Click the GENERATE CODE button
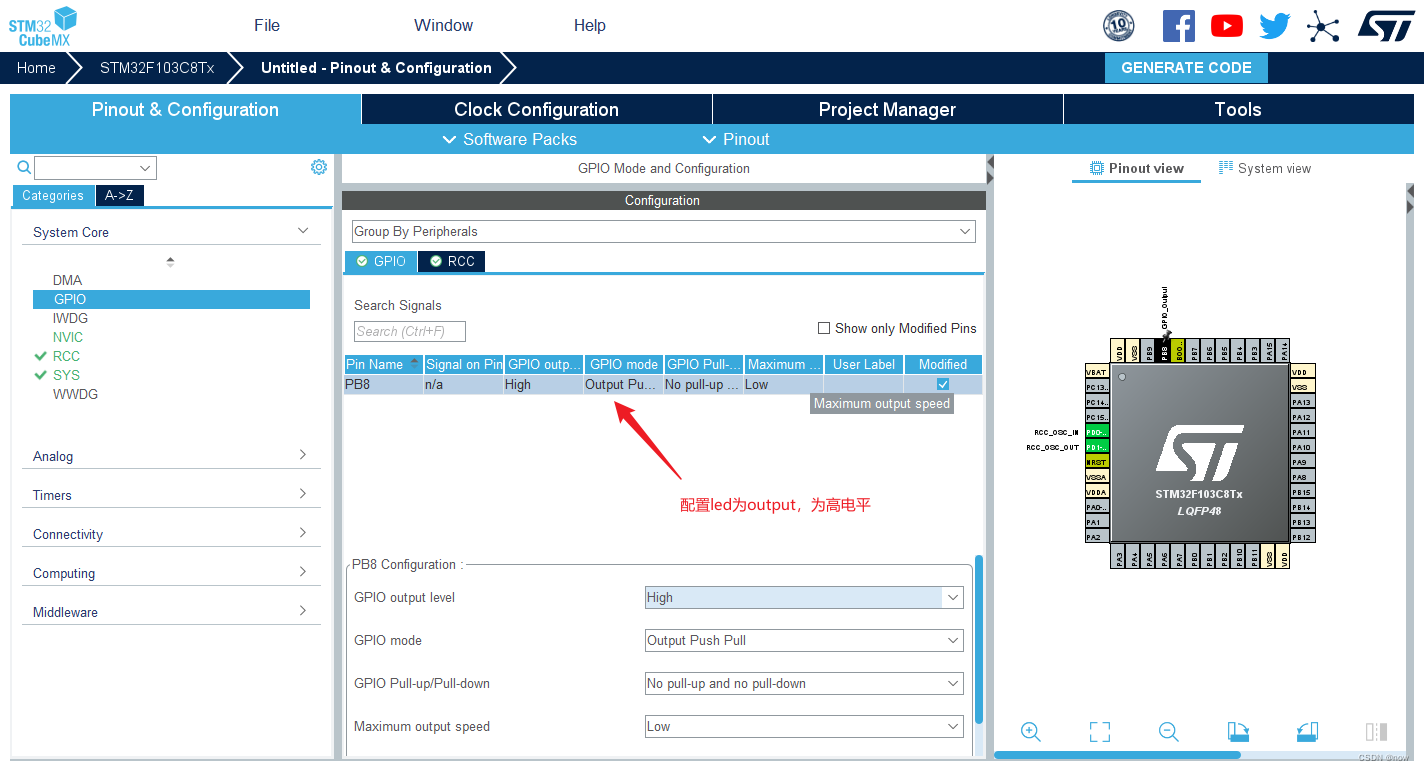The height and width of the screenshot is (771, 1424). point(1186,68)
